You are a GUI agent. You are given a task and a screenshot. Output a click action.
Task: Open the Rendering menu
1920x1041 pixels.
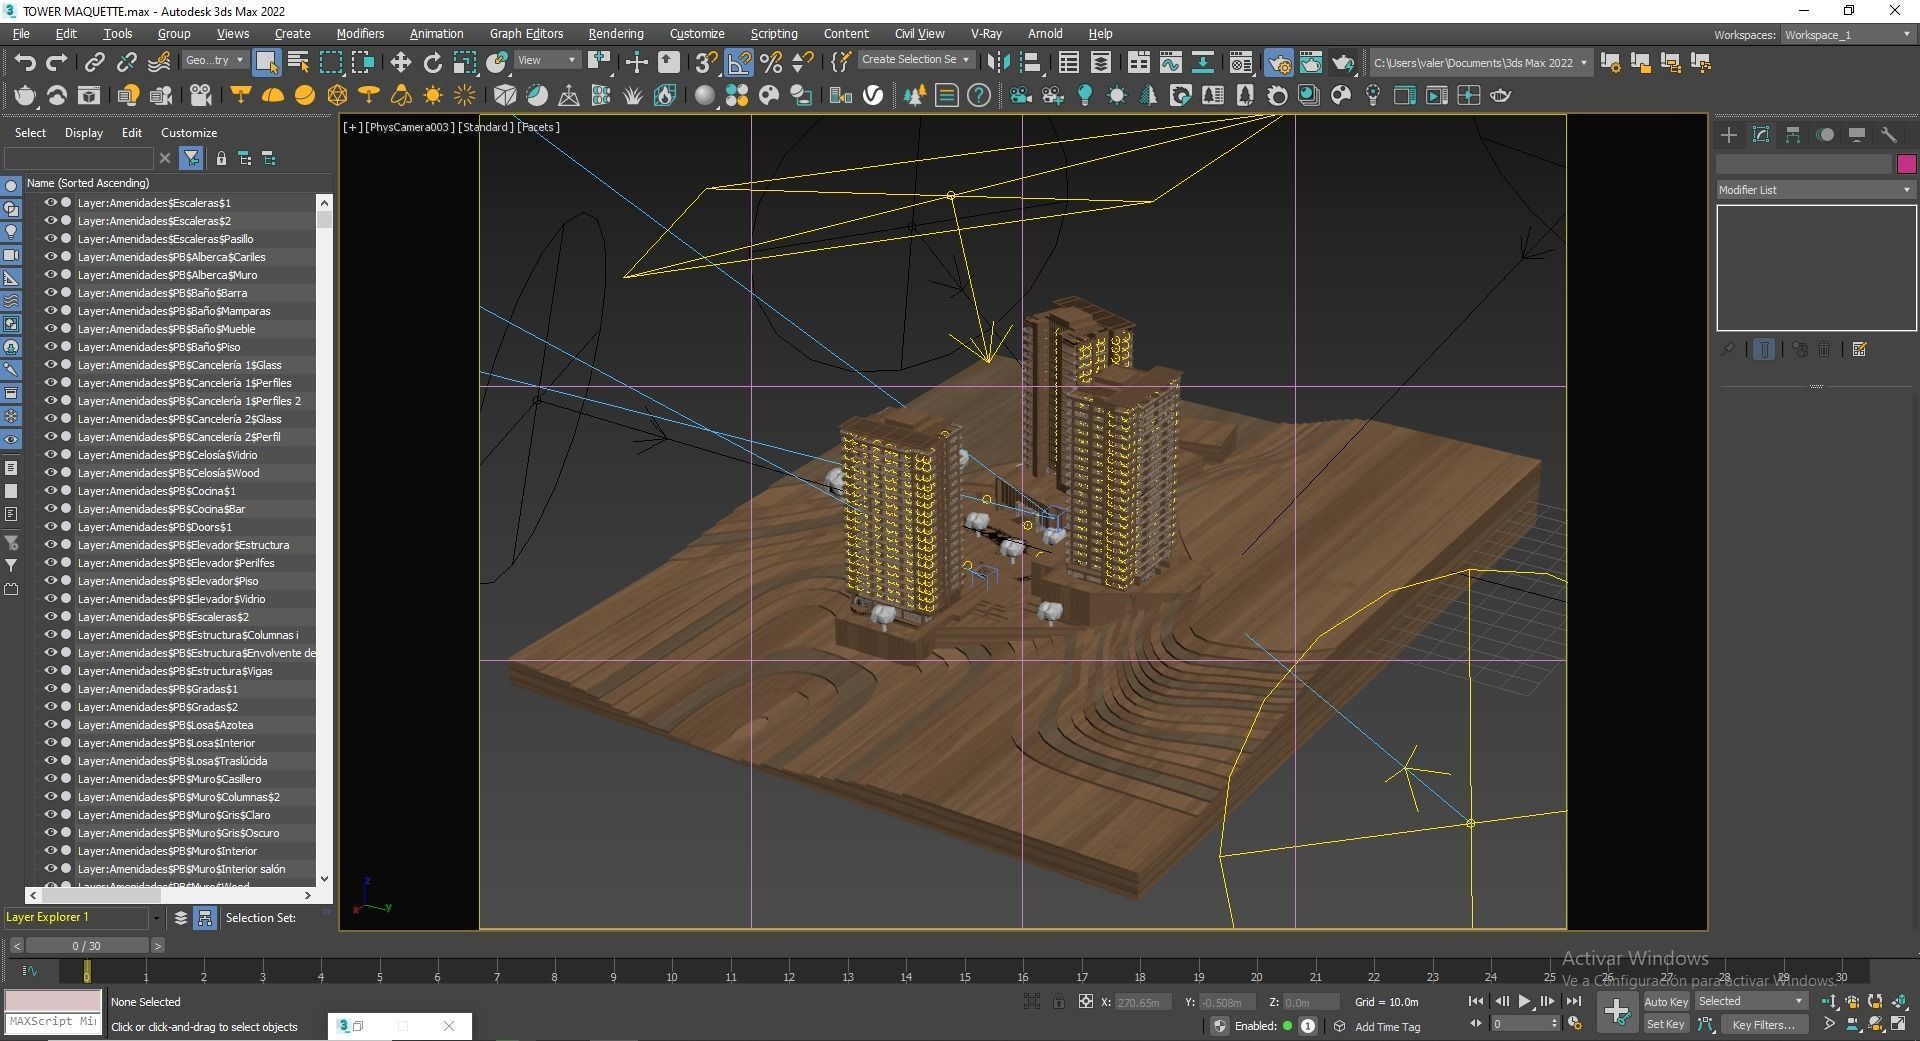click(615, 33)
